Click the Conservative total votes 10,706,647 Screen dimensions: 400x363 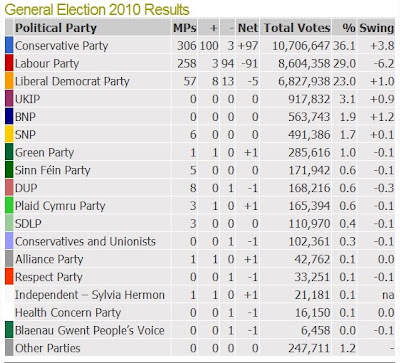pyautogui.click(x=301, y=46)
